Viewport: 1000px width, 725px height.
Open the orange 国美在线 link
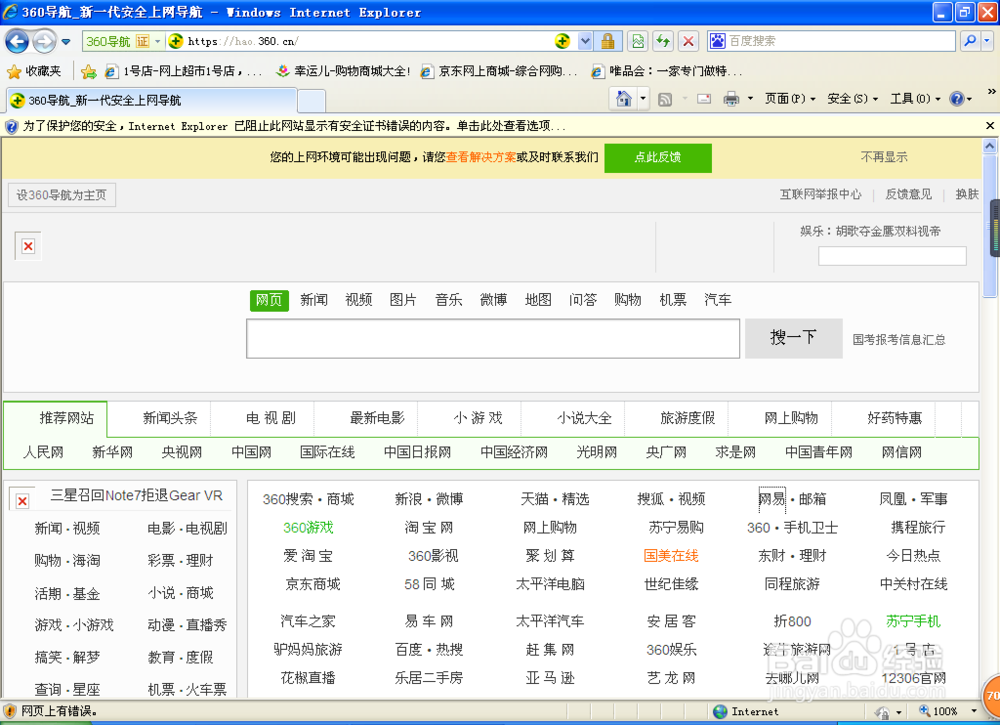click(671, 556)
